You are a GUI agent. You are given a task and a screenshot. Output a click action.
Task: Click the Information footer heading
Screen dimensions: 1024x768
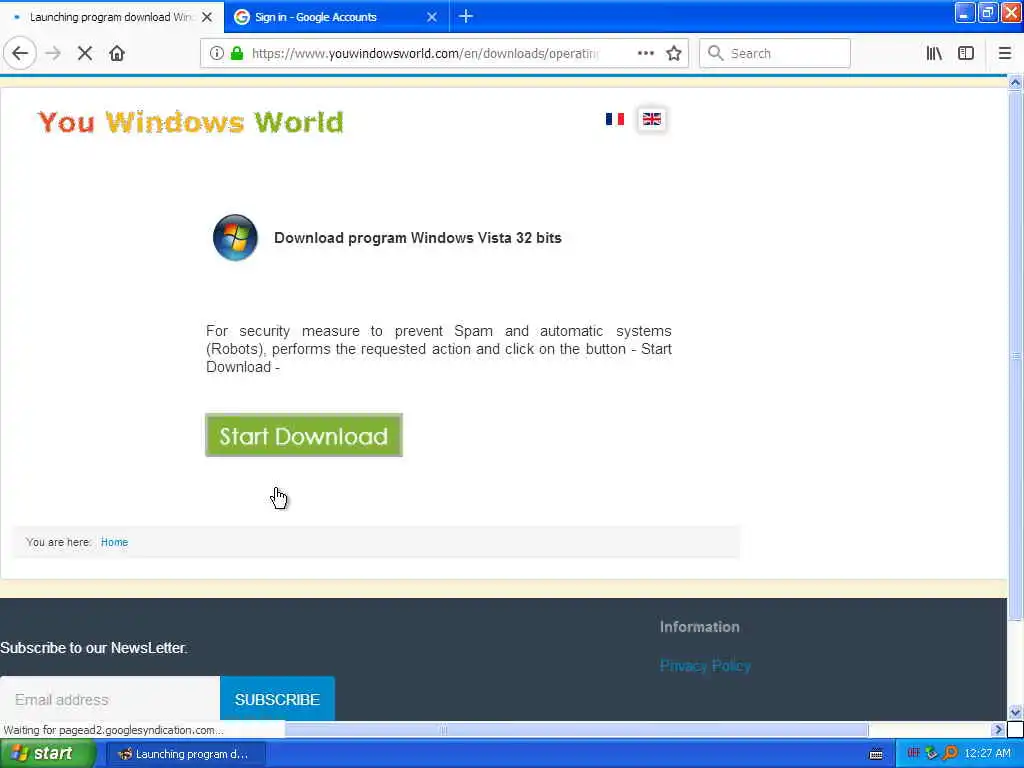(x=699, y=627)
